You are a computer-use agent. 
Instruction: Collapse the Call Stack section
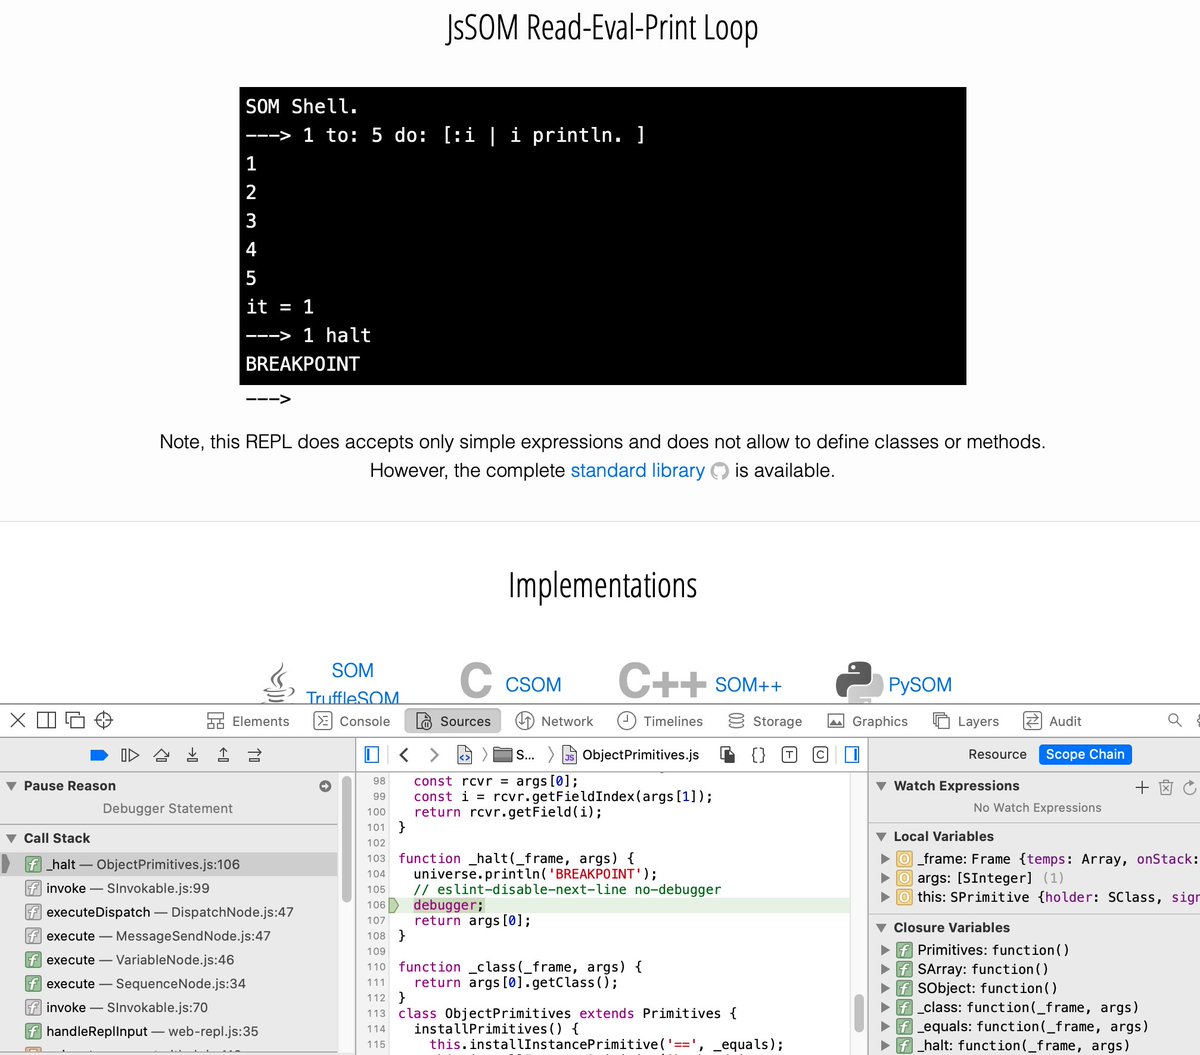[11, 838]
